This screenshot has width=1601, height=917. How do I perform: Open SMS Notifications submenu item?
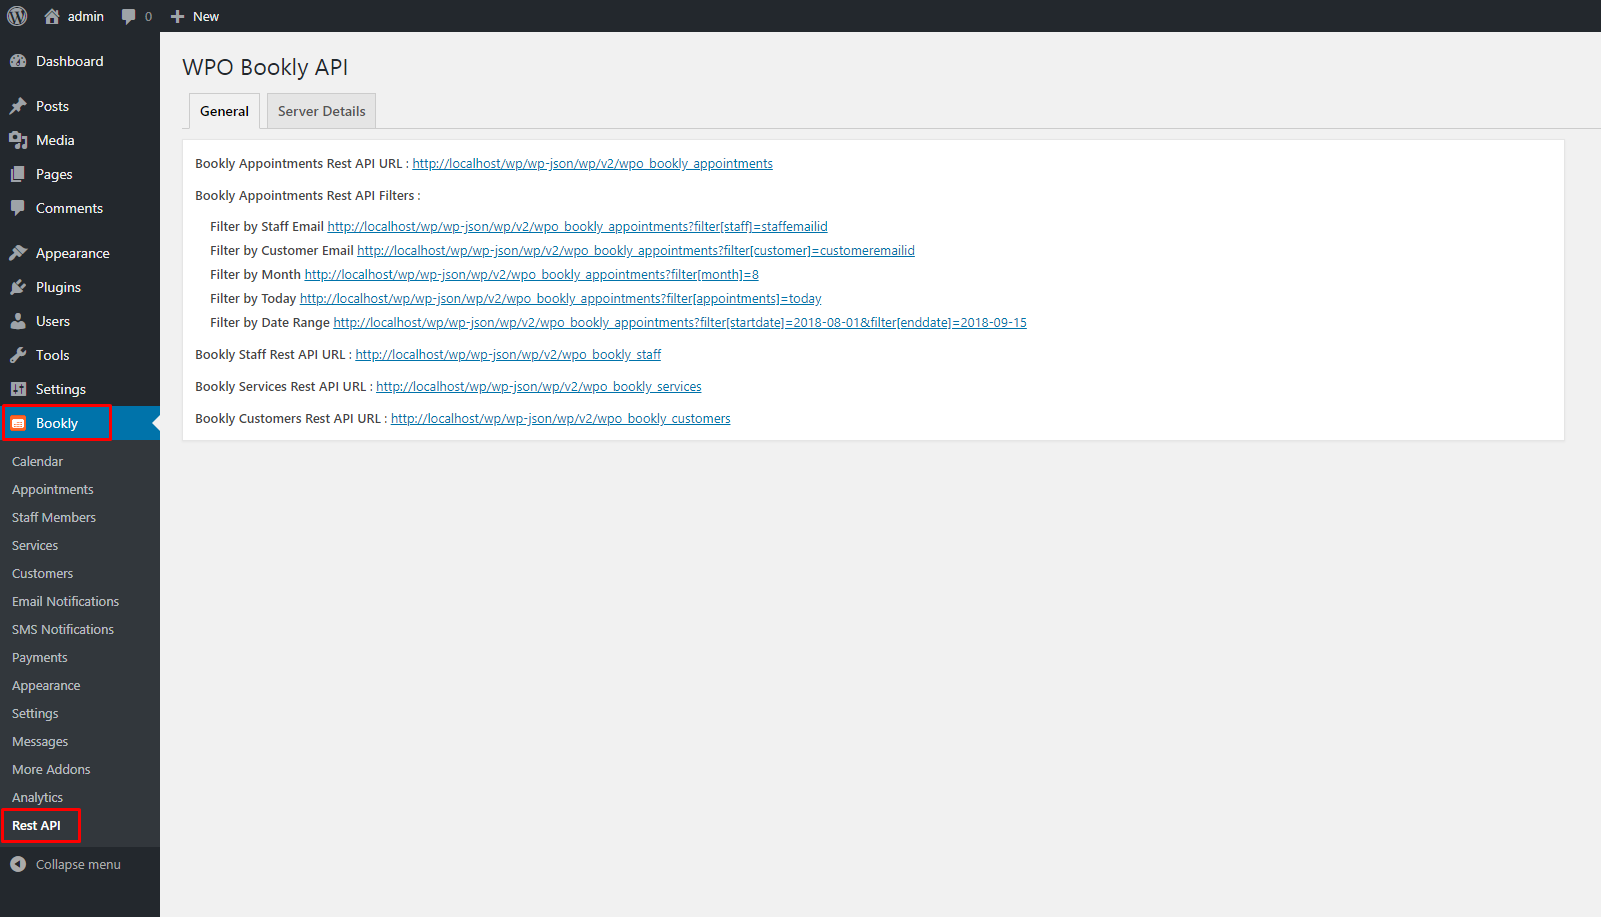click(63, 629)
